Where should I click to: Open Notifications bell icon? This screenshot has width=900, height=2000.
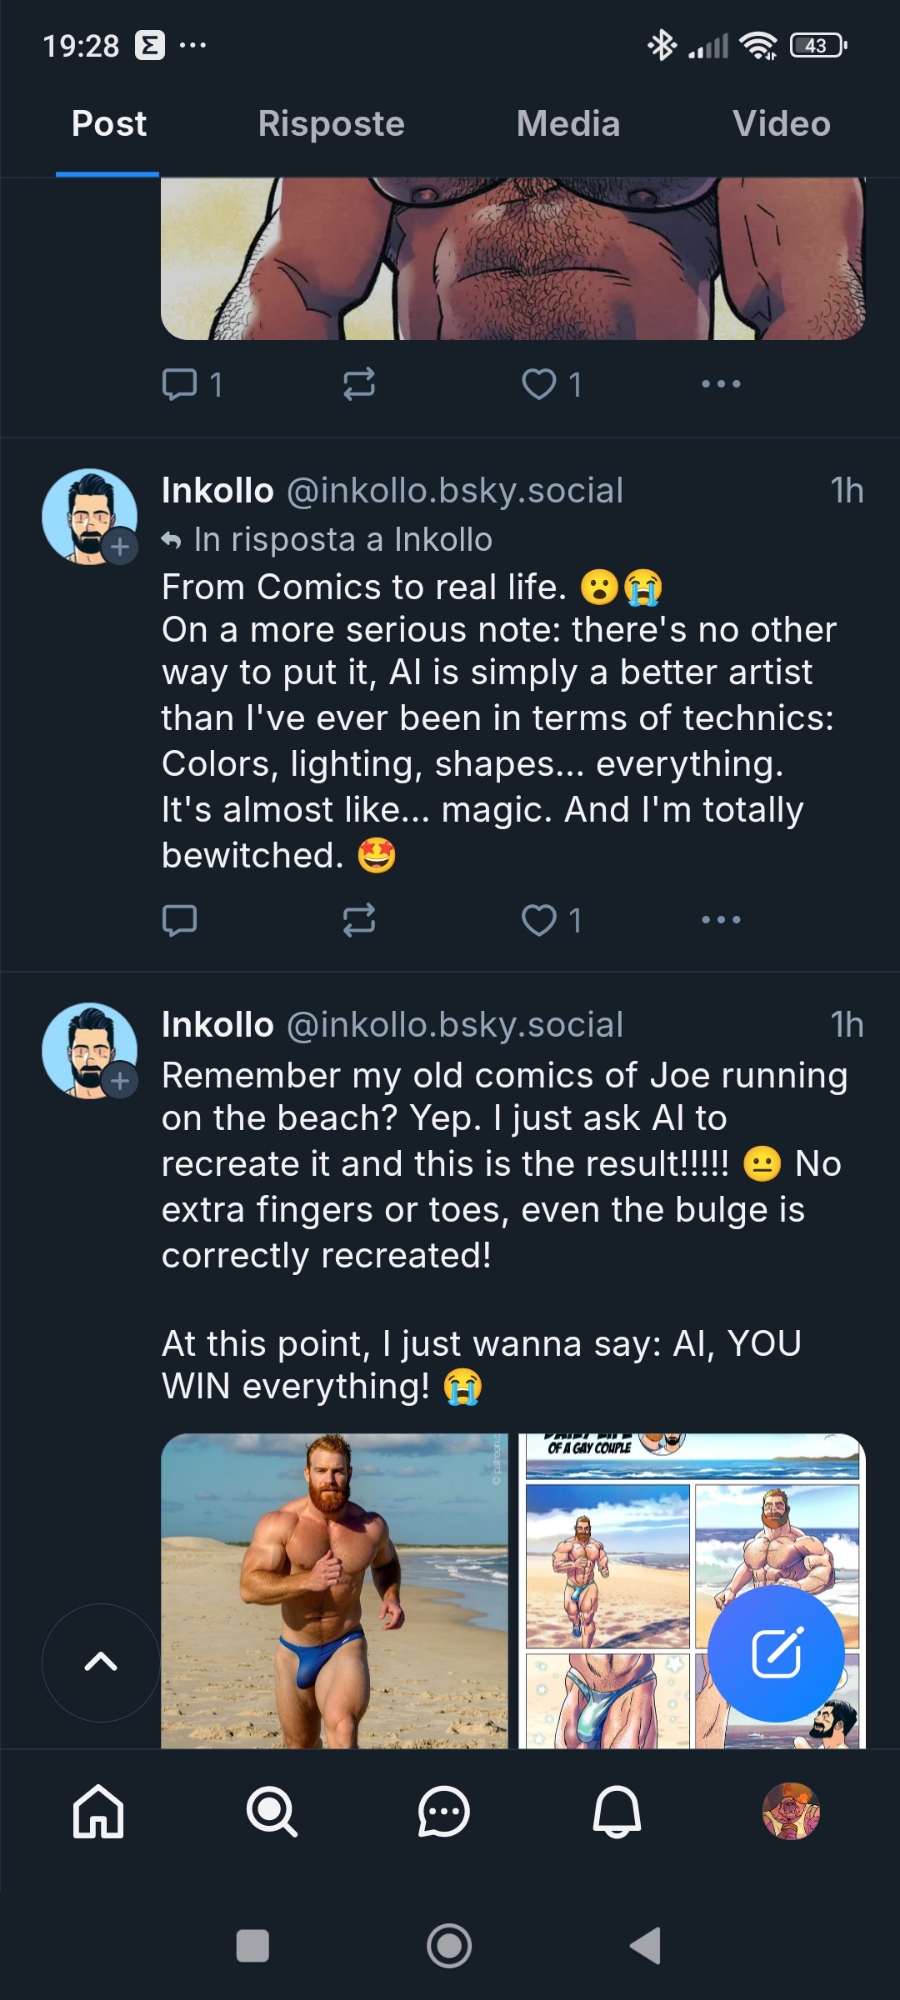[617, 1811]
